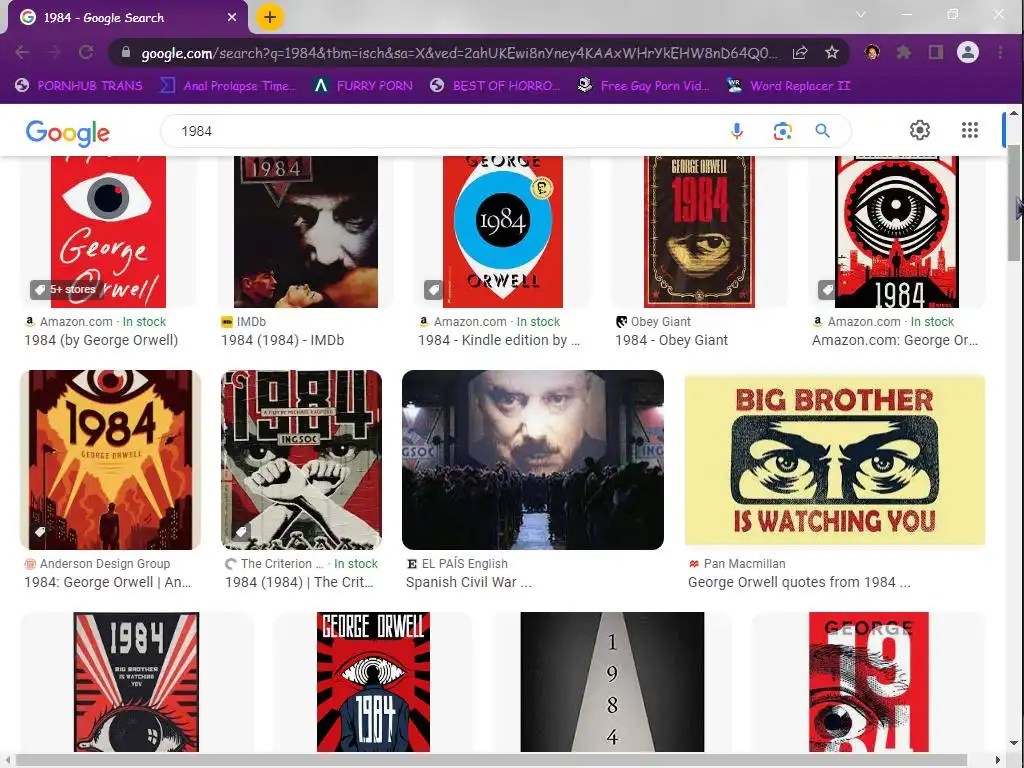Open the IMDb 1984 movie poster thumbnail
The image size is (1024, 768).
pyautogui.click(x=306, y=232)
